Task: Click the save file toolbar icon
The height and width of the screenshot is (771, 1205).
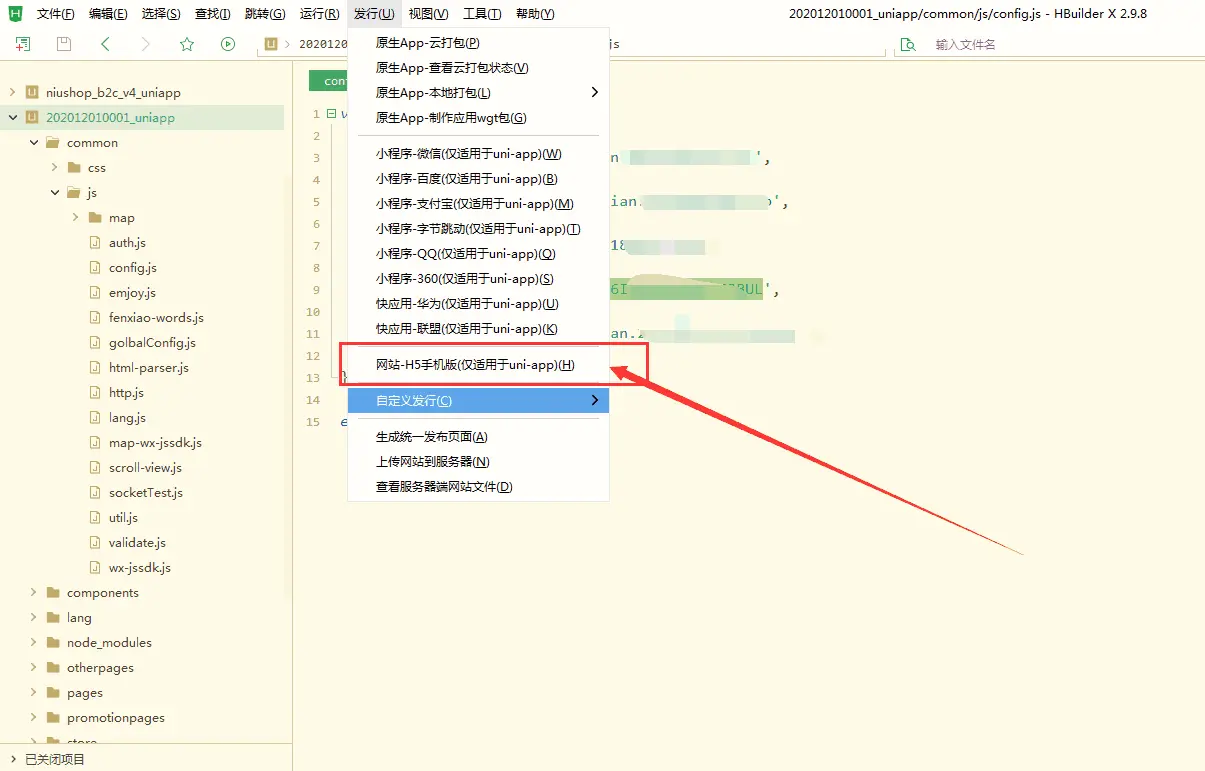Action: click(x=64, y=44)
